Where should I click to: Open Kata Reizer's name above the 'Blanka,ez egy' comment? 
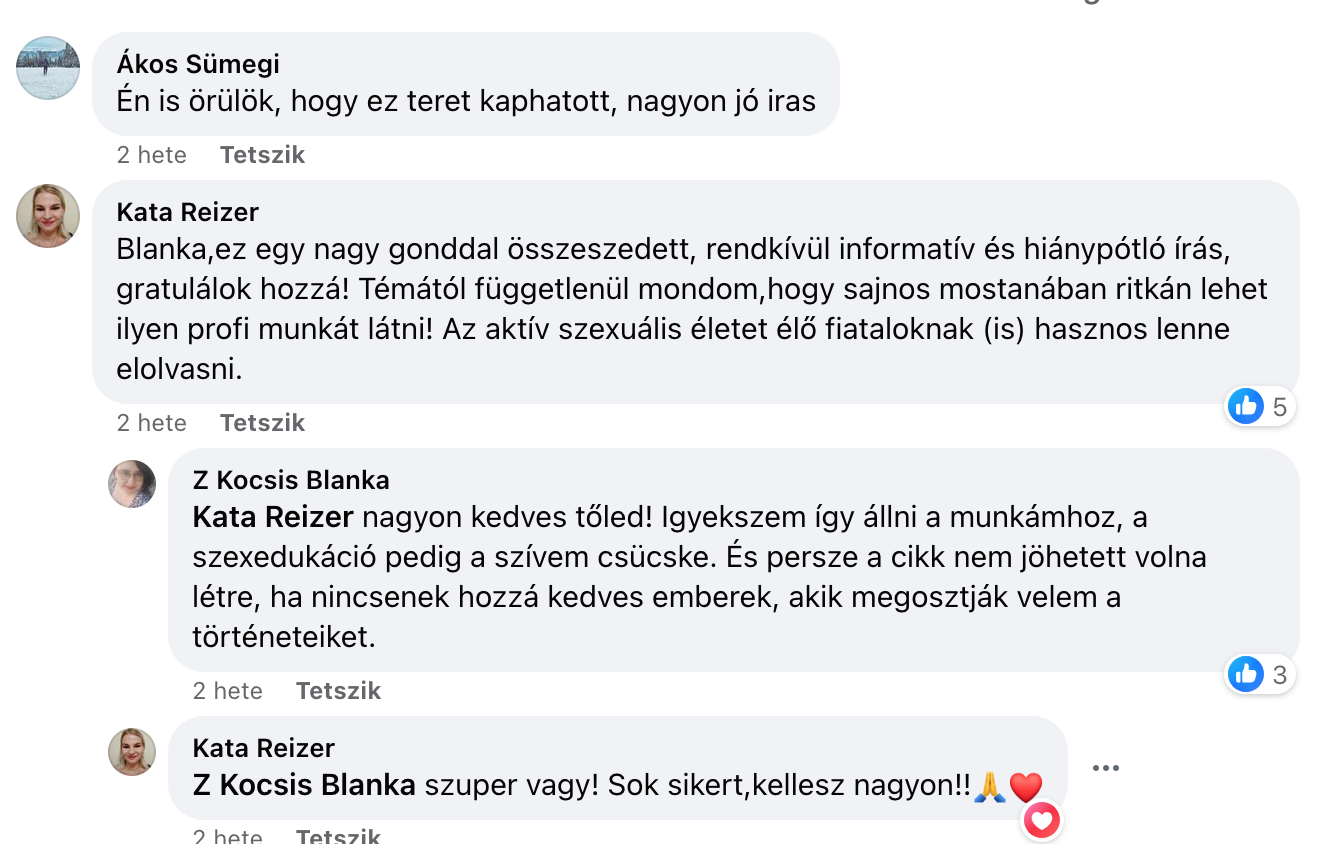coord(188,212)
